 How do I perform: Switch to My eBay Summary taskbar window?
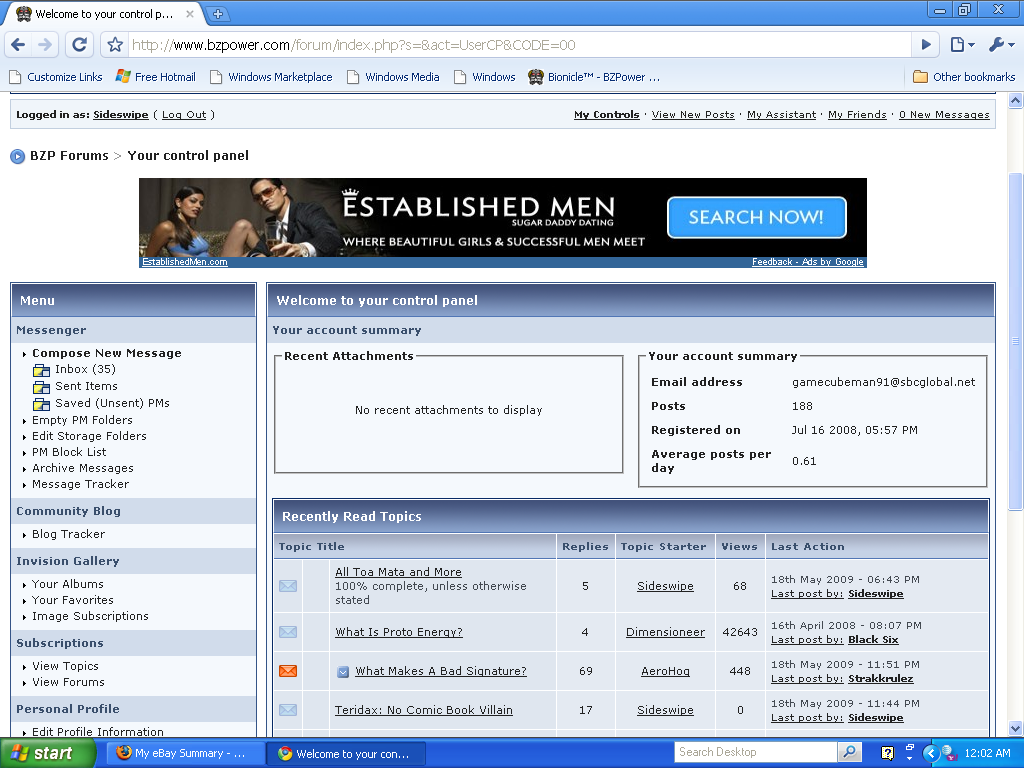(x=184, y=753)
